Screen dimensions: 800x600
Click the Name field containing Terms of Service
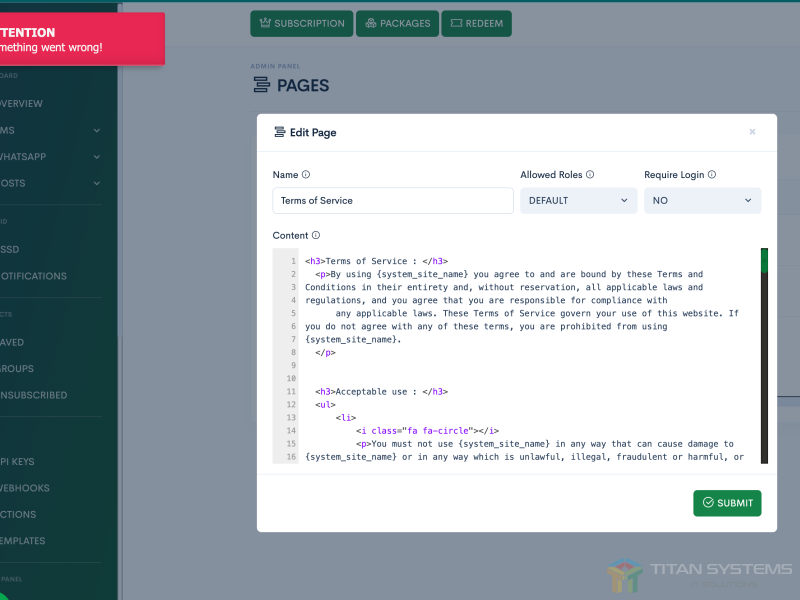(393, 200)
